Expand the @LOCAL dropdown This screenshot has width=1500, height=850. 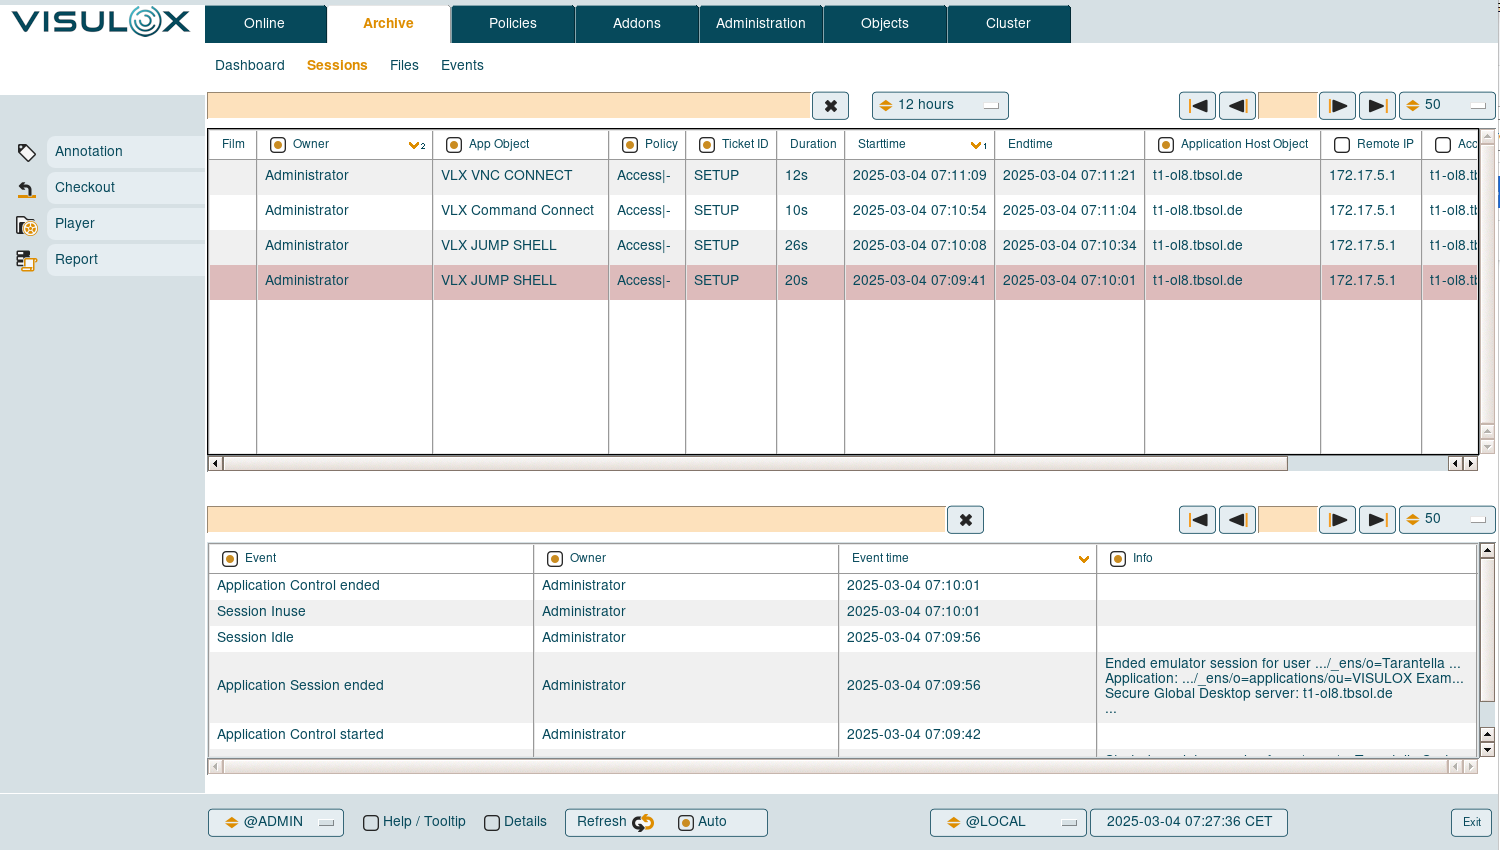coord(1008,822)
